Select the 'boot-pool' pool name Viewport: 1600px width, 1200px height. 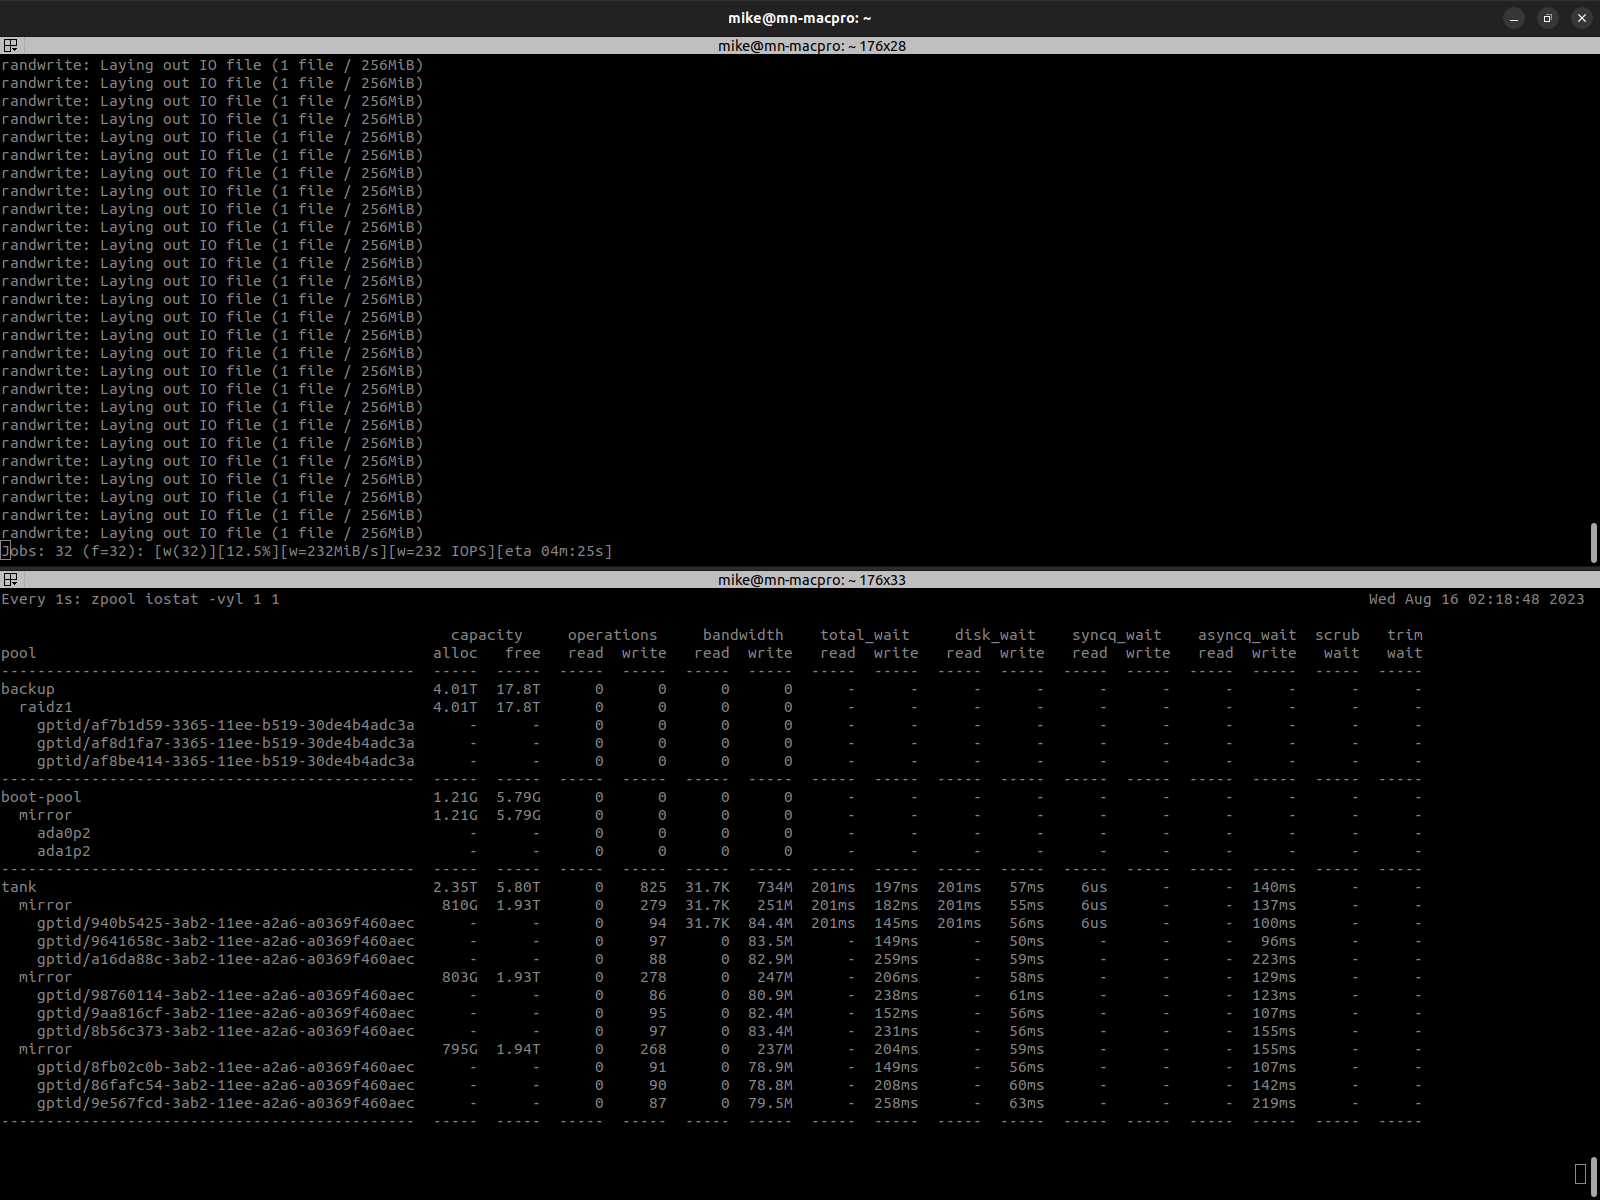41,797
